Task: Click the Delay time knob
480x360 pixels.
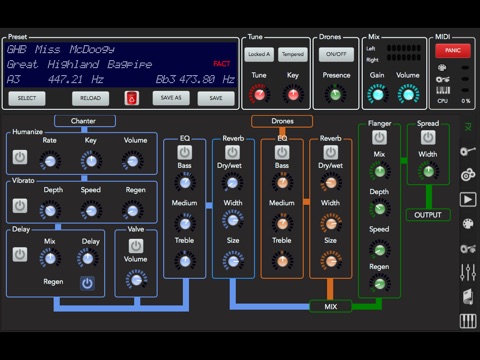Action: (88, 259)
